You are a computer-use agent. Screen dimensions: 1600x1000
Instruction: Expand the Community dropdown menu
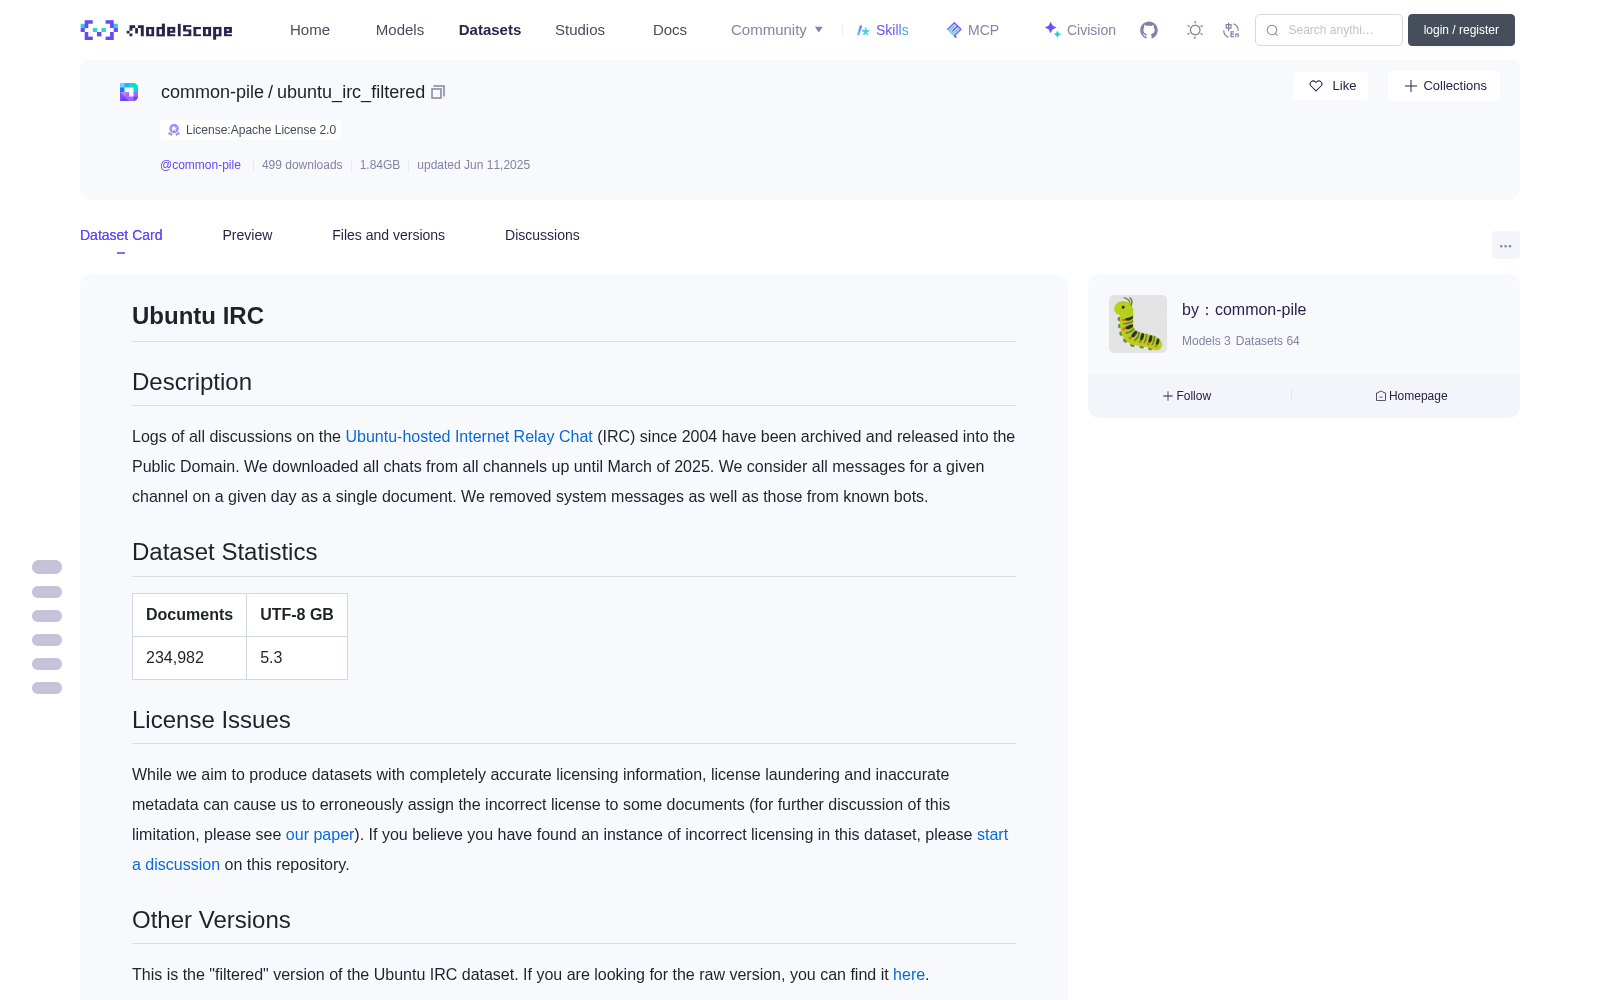(777, 30)
